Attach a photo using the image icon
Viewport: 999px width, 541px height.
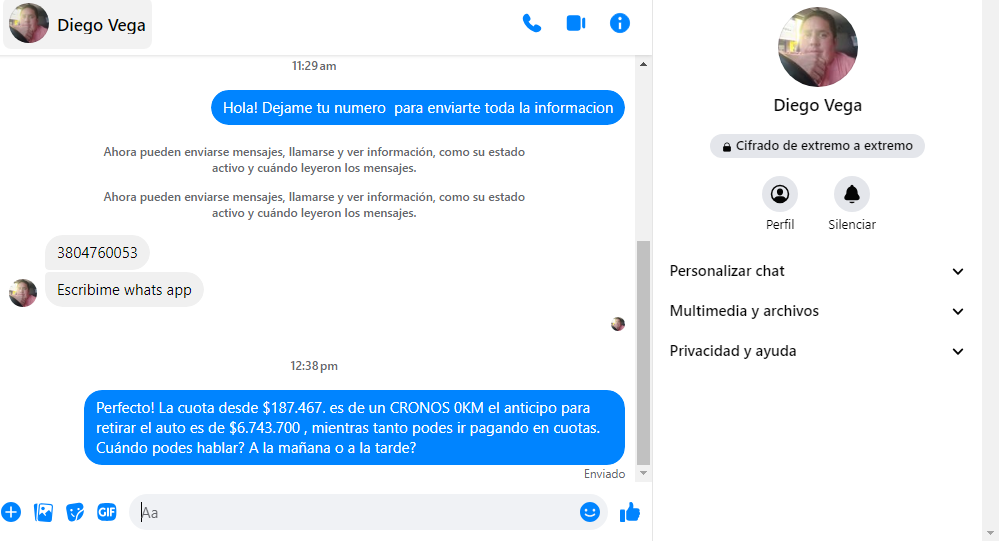coord(43,512)
